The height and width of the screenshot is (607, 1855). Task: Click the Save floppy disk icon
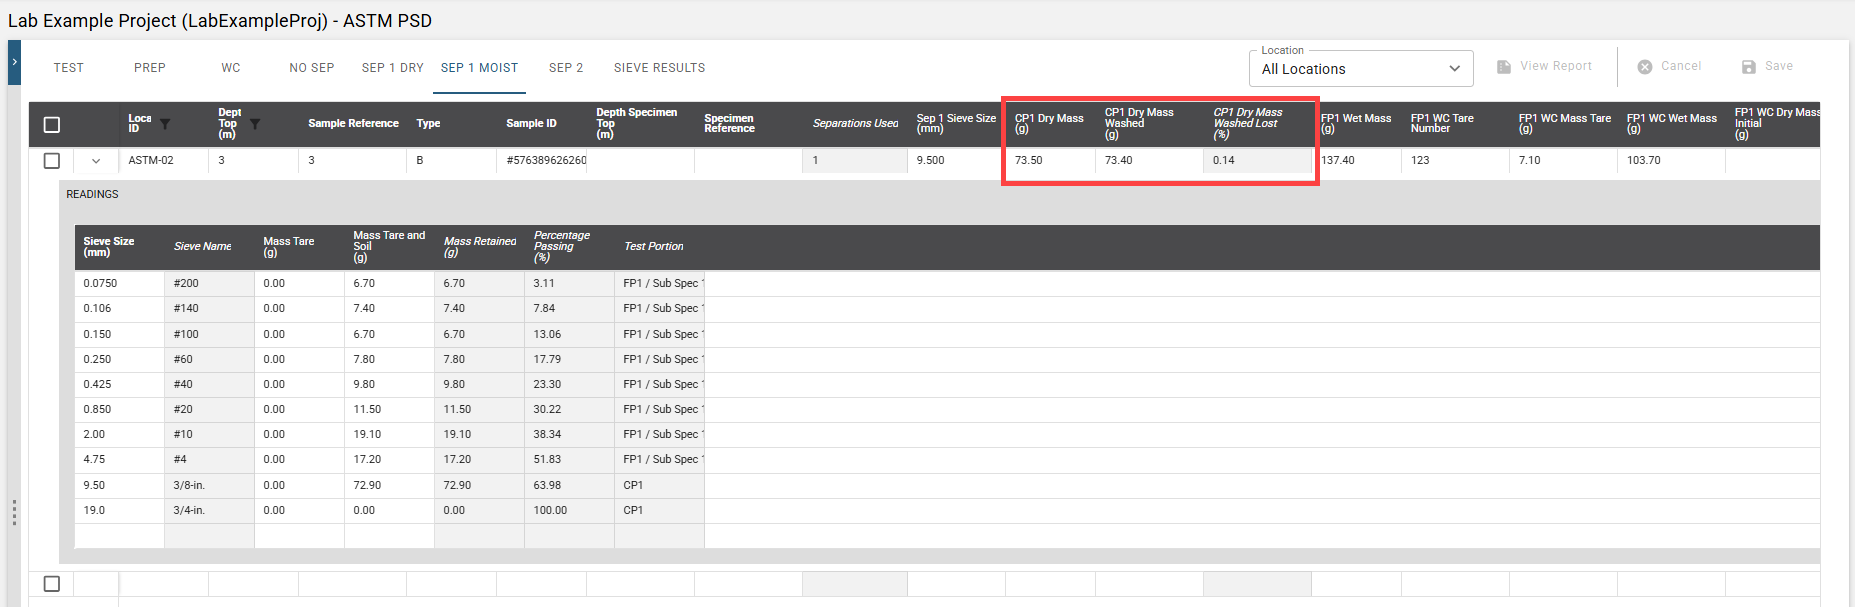point(1748,67)
